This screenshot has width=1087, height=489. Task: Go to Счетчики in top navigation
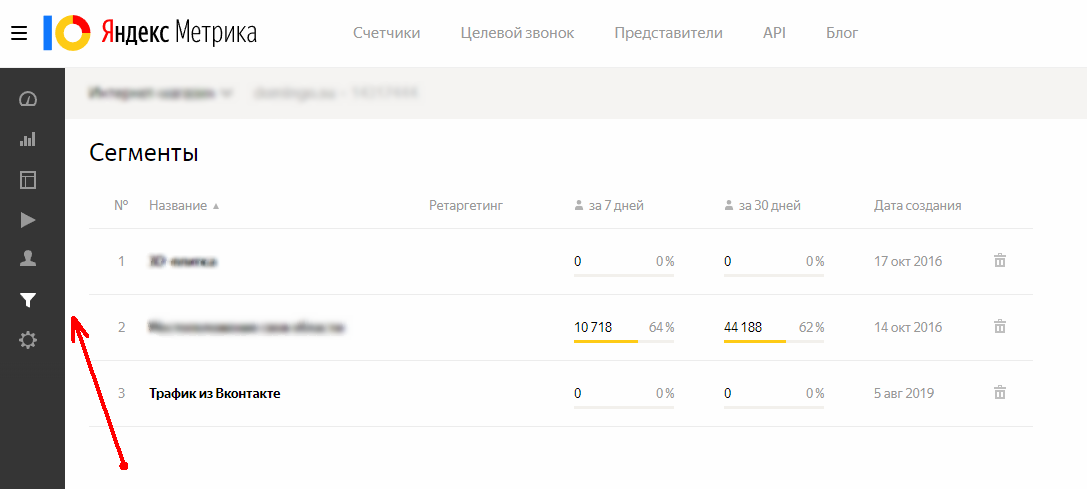(x=387, y=33)
